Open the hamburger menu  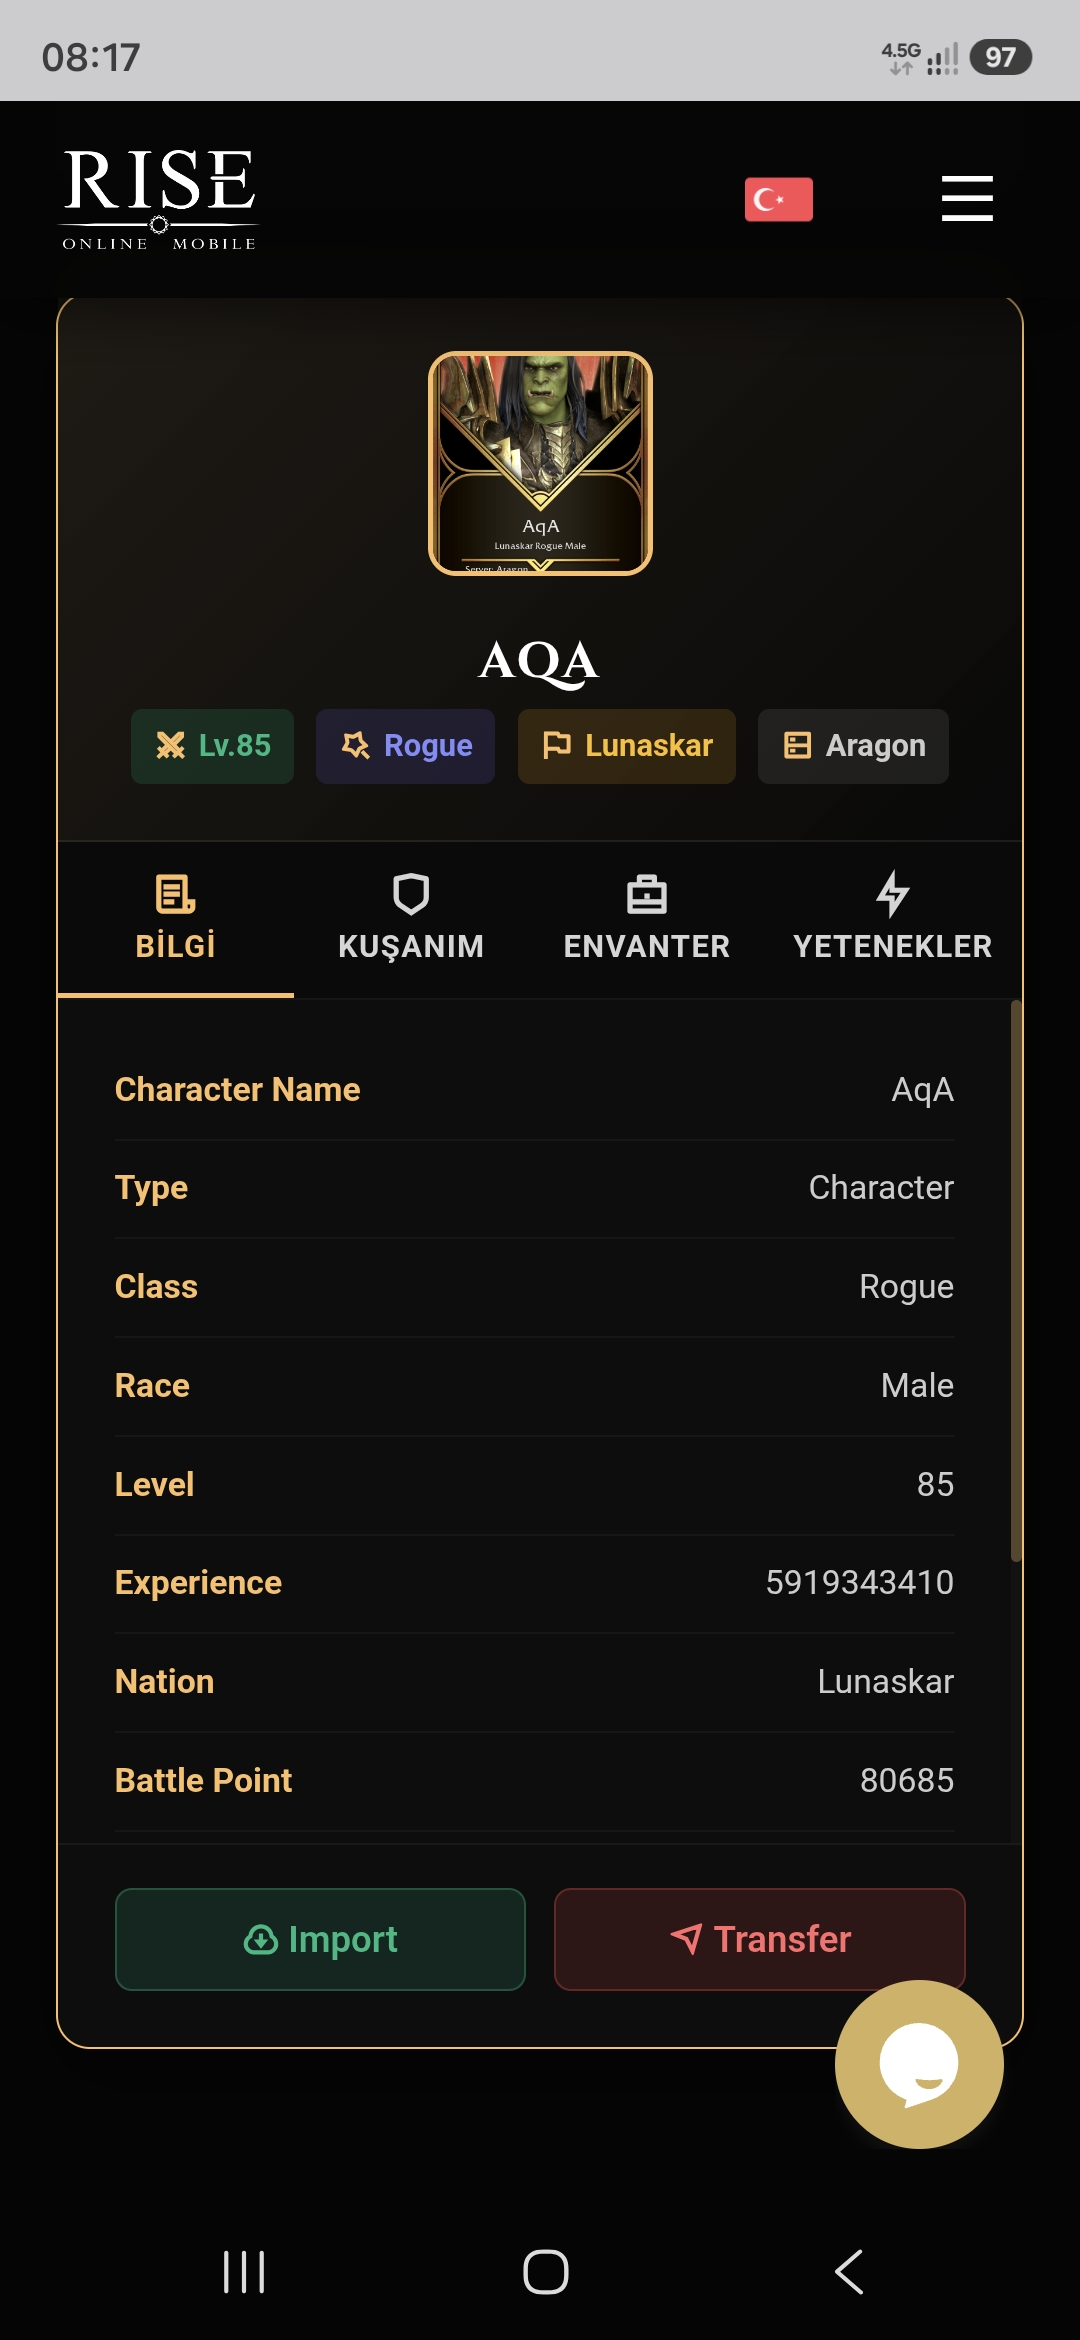[x=967, y=198]
